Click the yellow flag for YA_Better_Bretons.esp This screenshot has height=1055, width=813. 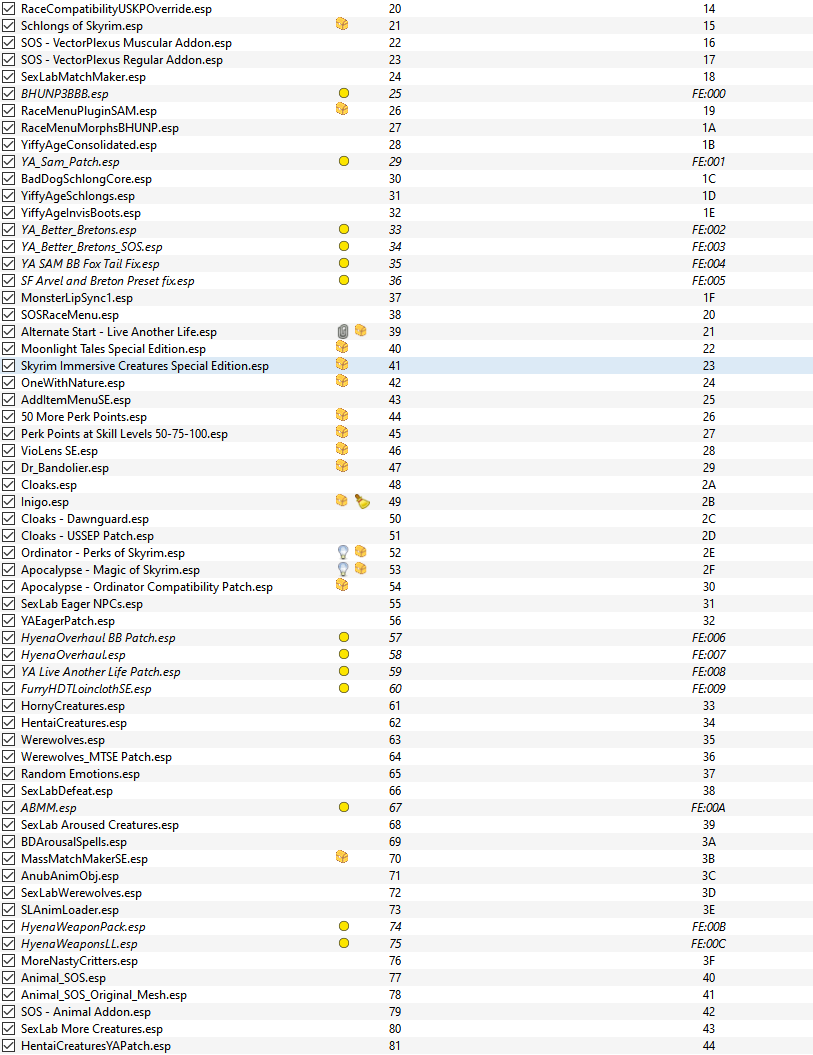tap(344, 229)
